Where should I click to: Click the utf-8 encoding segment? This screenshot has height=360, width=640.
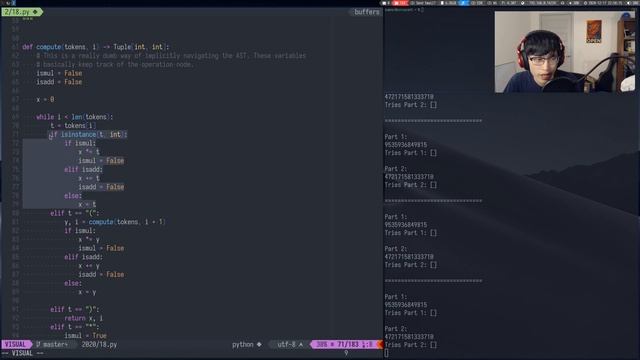pos(290,344)
